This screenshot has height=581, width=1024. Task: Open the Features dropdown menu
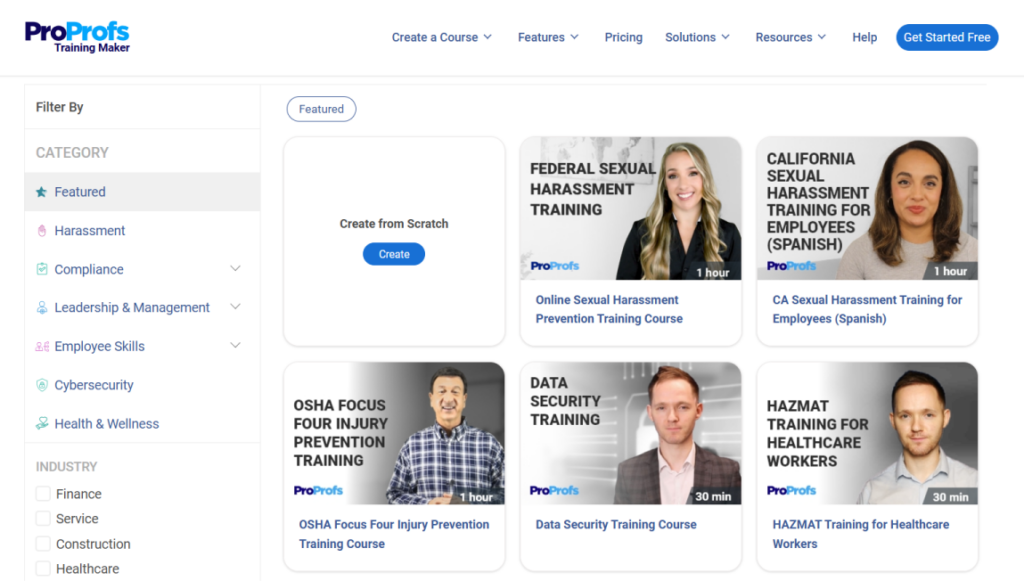tap(548, 37)
